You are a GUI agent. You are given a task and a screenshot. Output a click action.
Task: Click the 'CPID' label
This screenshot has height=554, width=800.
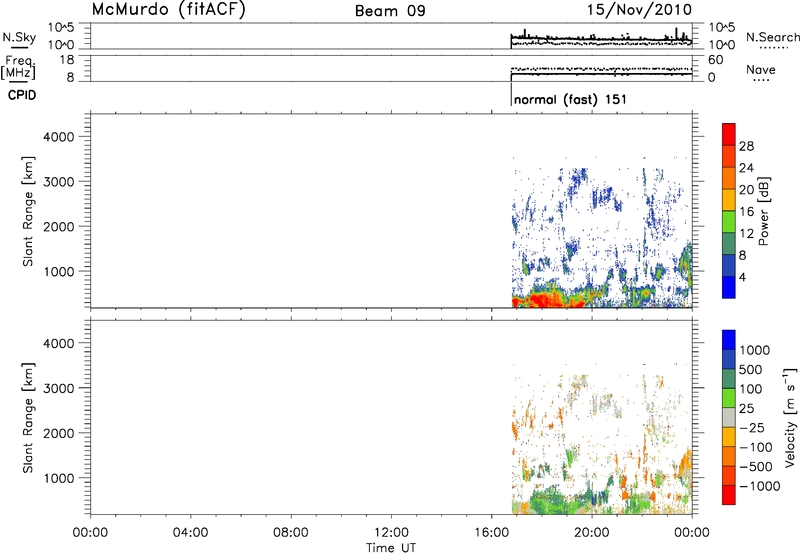pos(22,95)
